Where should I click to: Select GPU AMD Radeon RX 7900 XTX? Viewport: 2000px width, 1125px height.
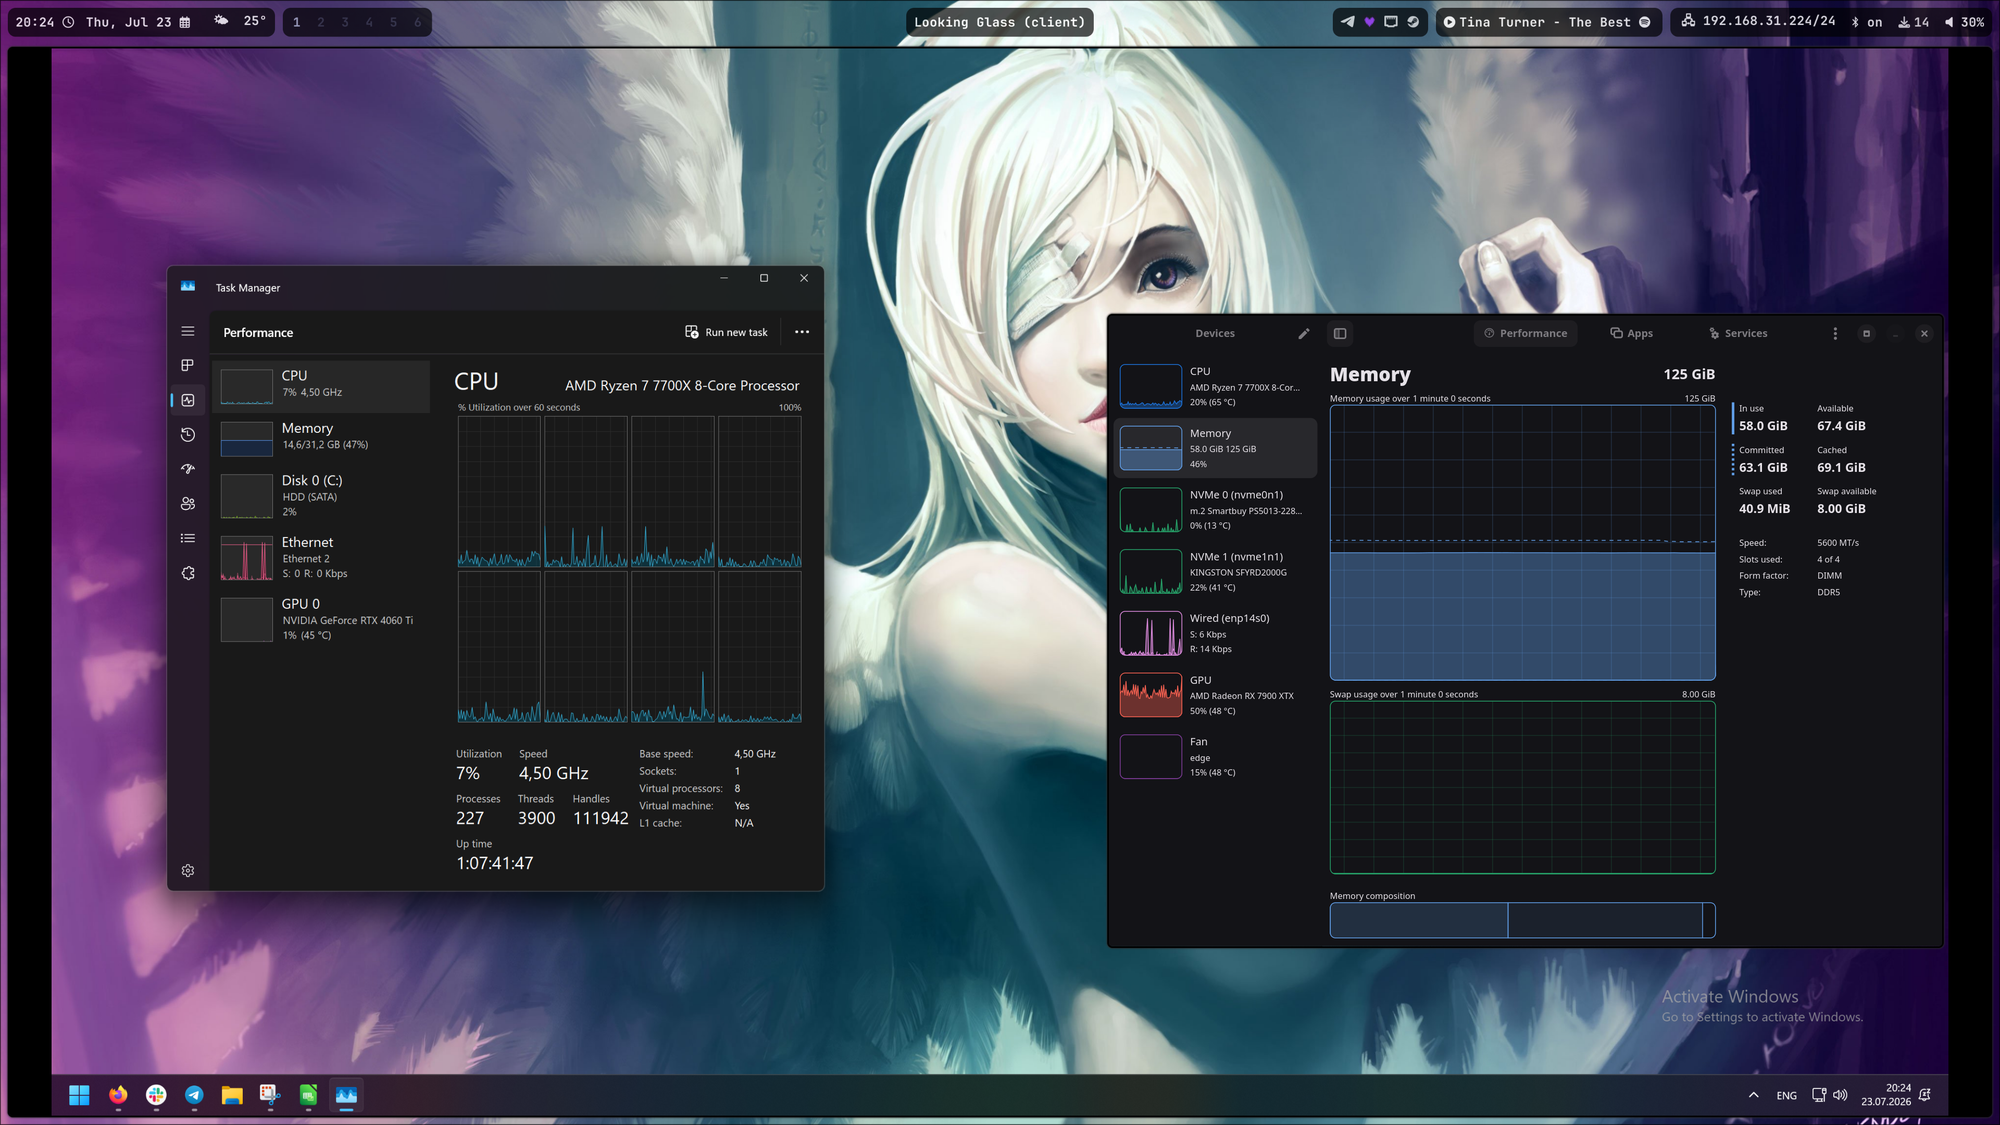tap(1215, 695)
